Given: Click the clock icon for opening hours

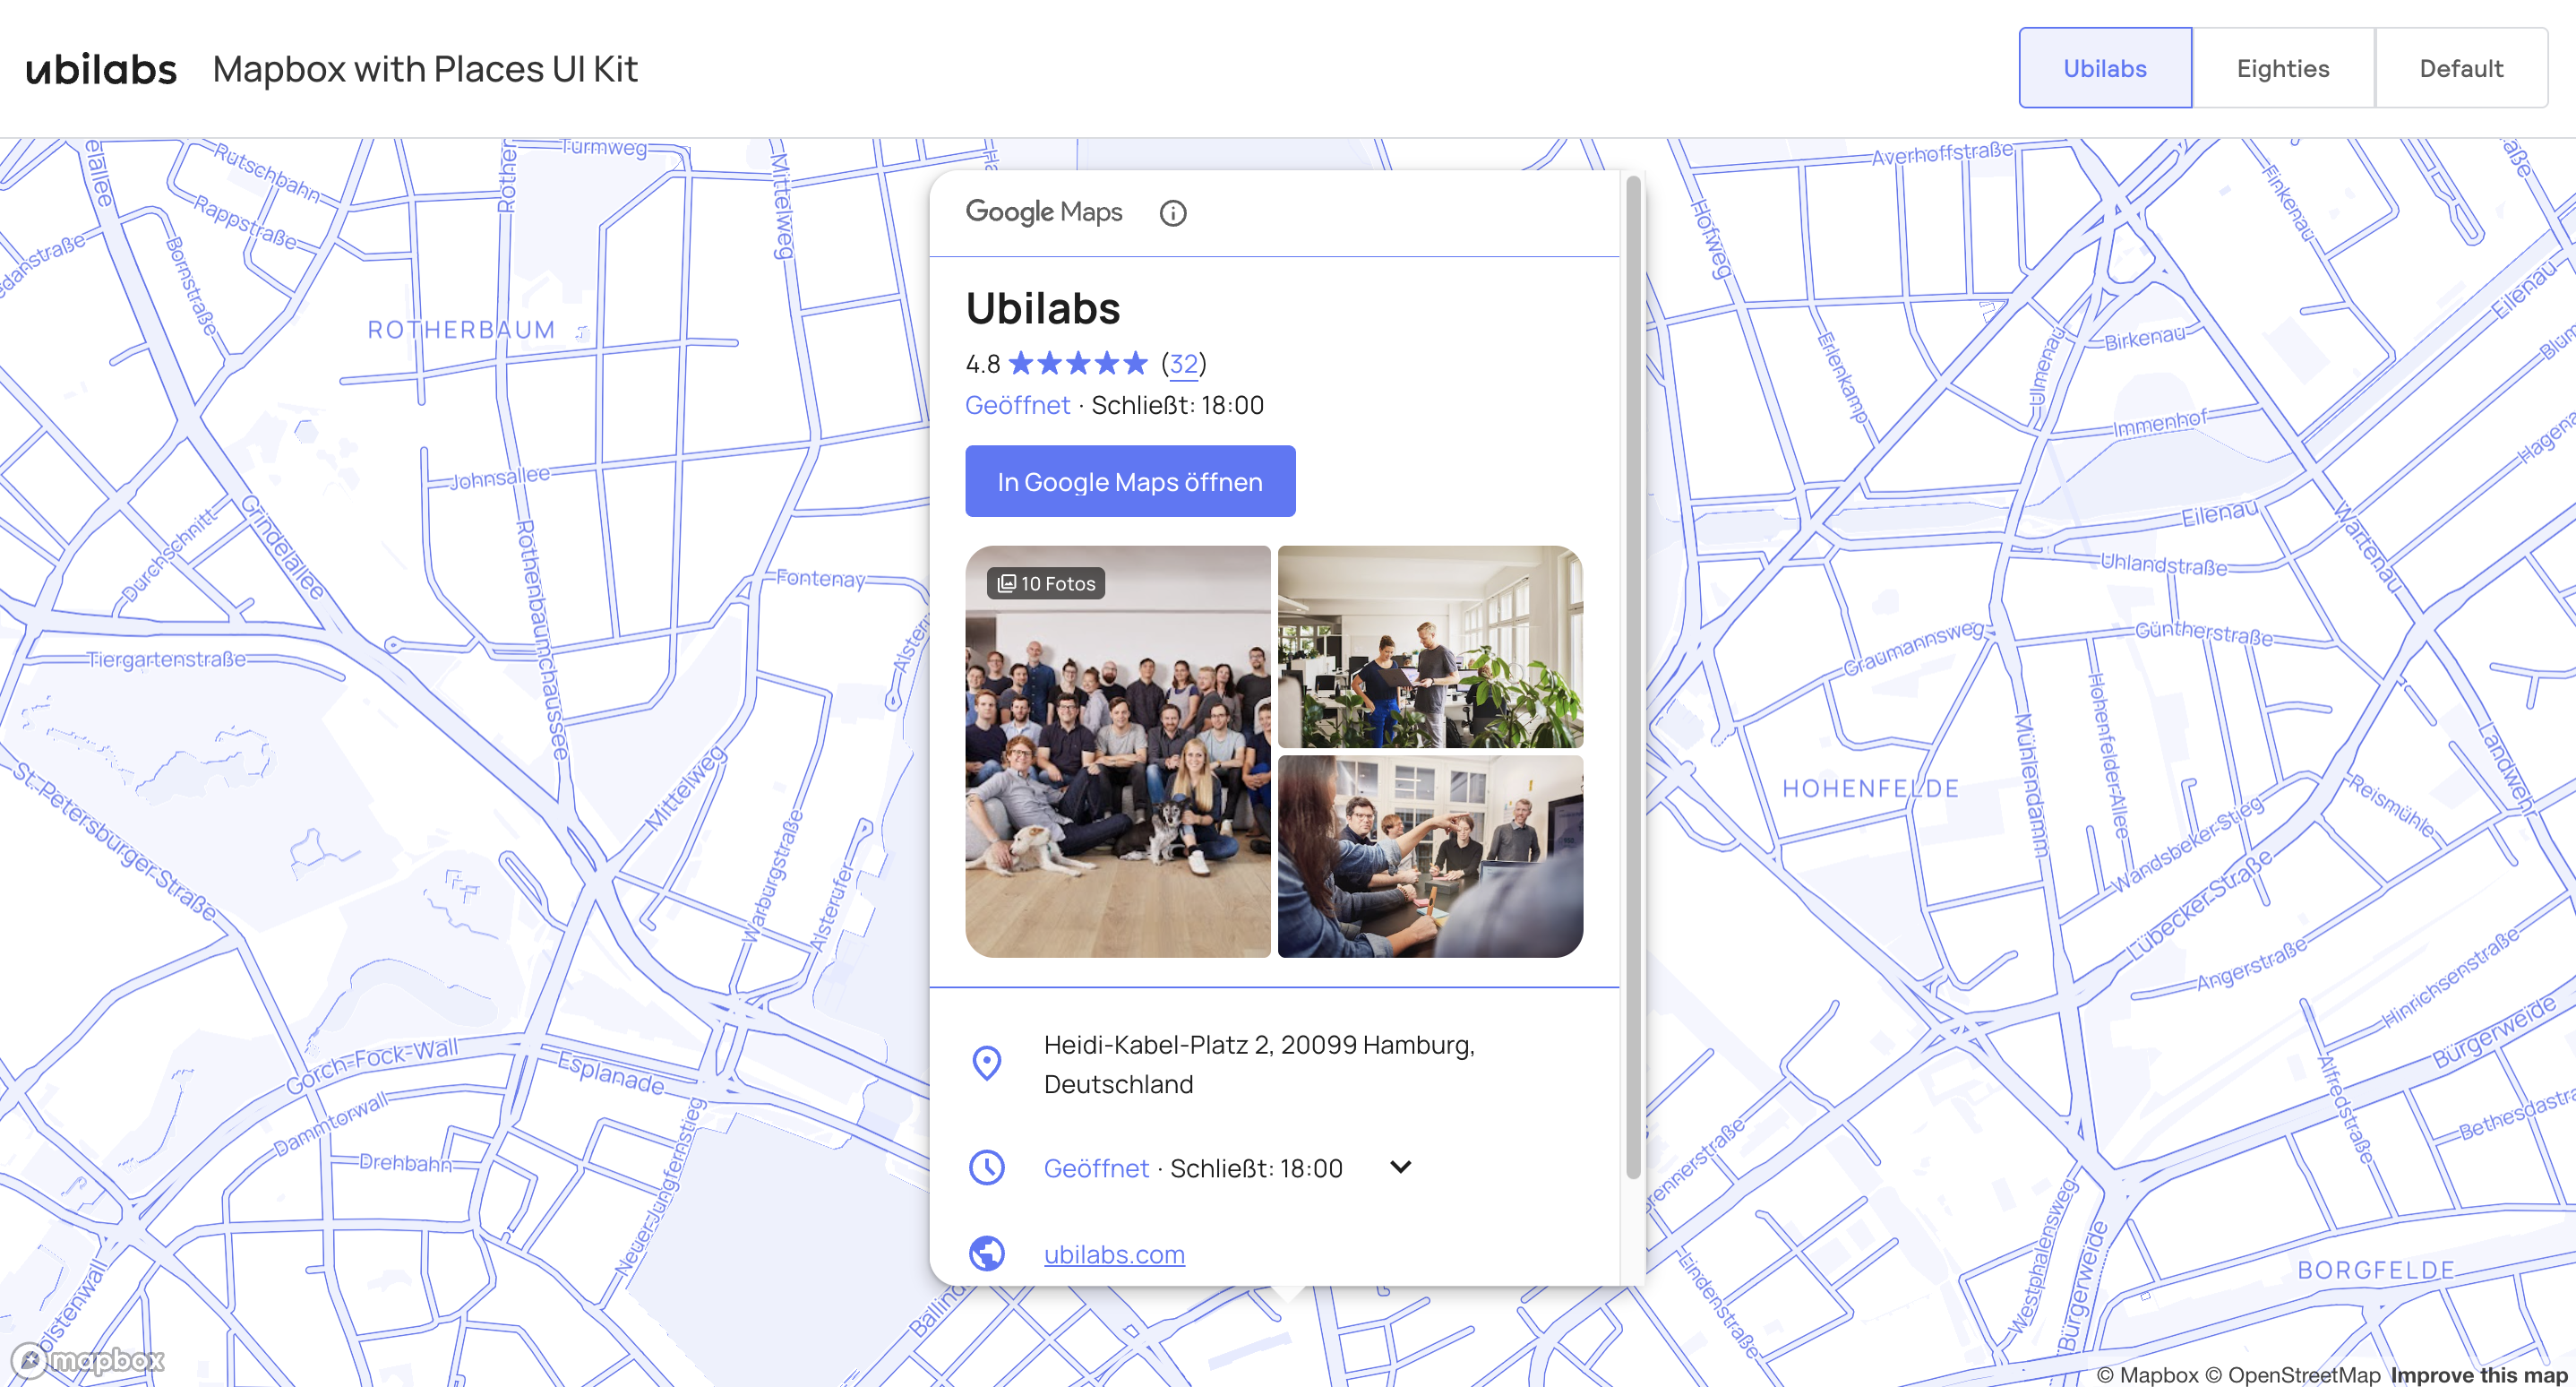Looking at the screenshot, I should click(x=987, y=1167).
